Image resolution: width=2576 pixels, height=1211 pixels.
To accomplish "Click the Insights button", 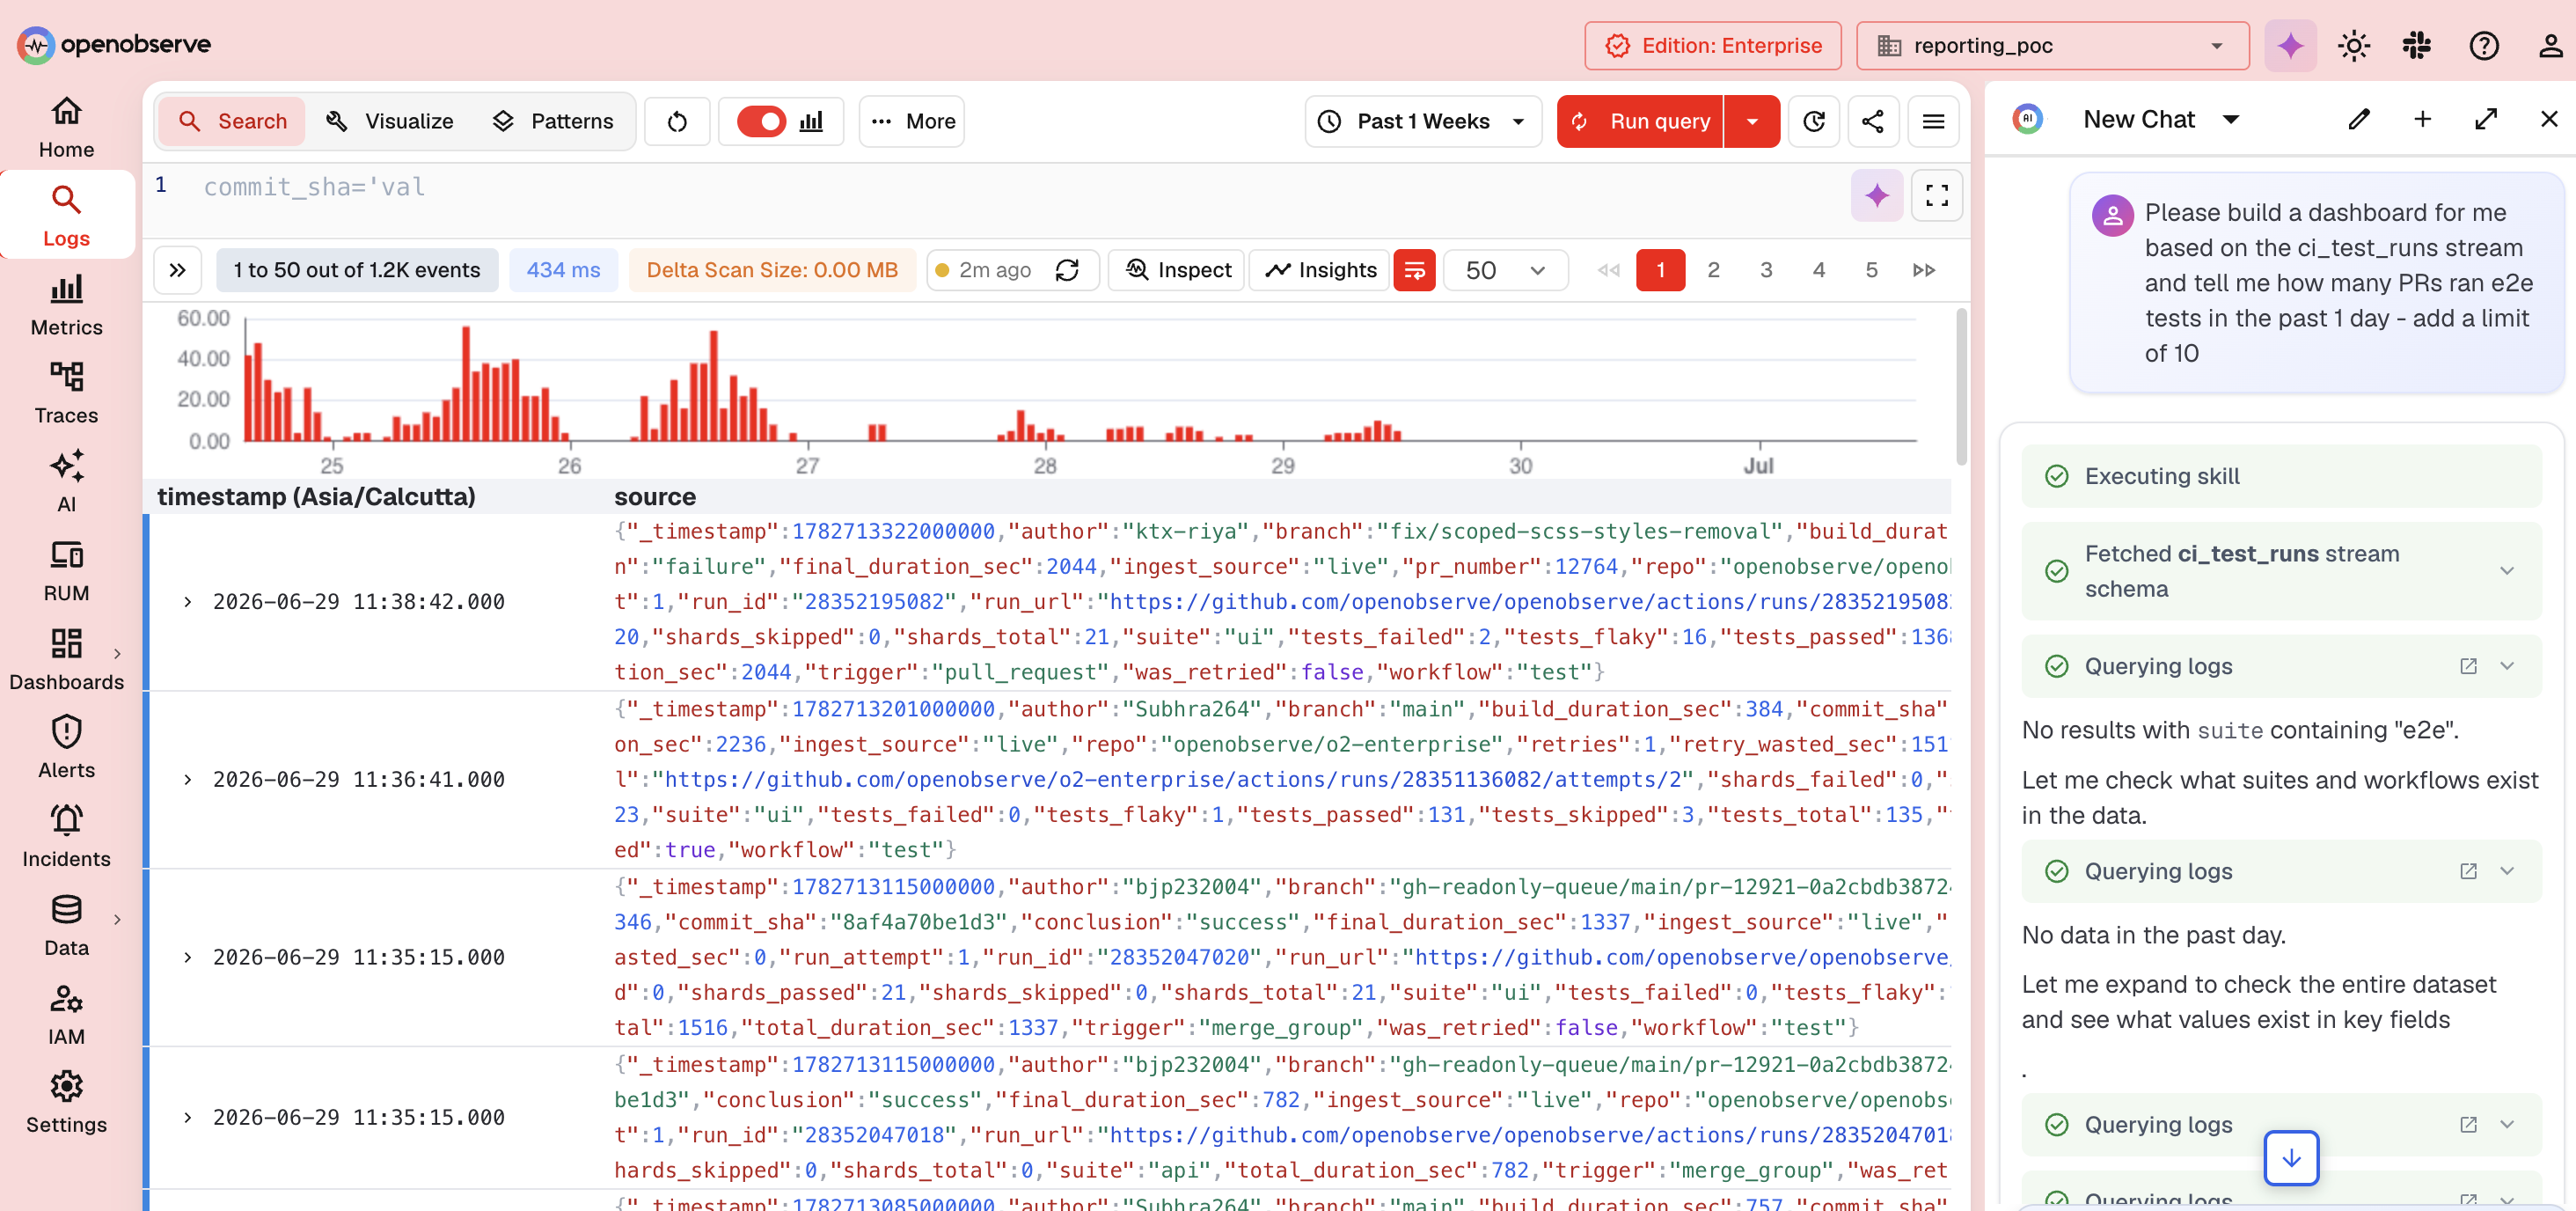I will [1320, 270].
